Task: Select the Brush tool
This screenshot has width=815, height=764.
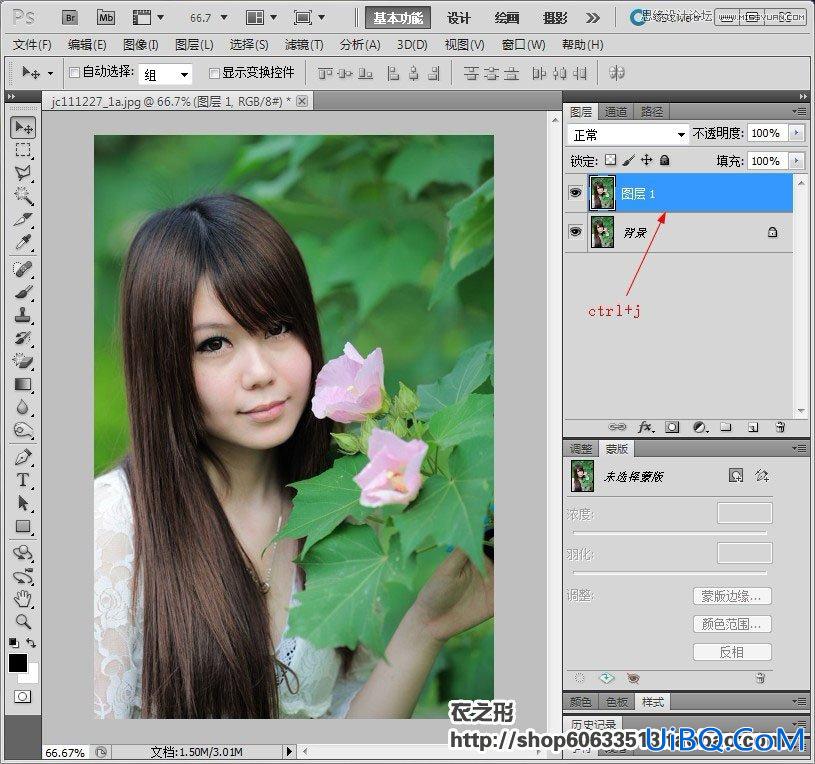Action: click(x=22, y=292)
